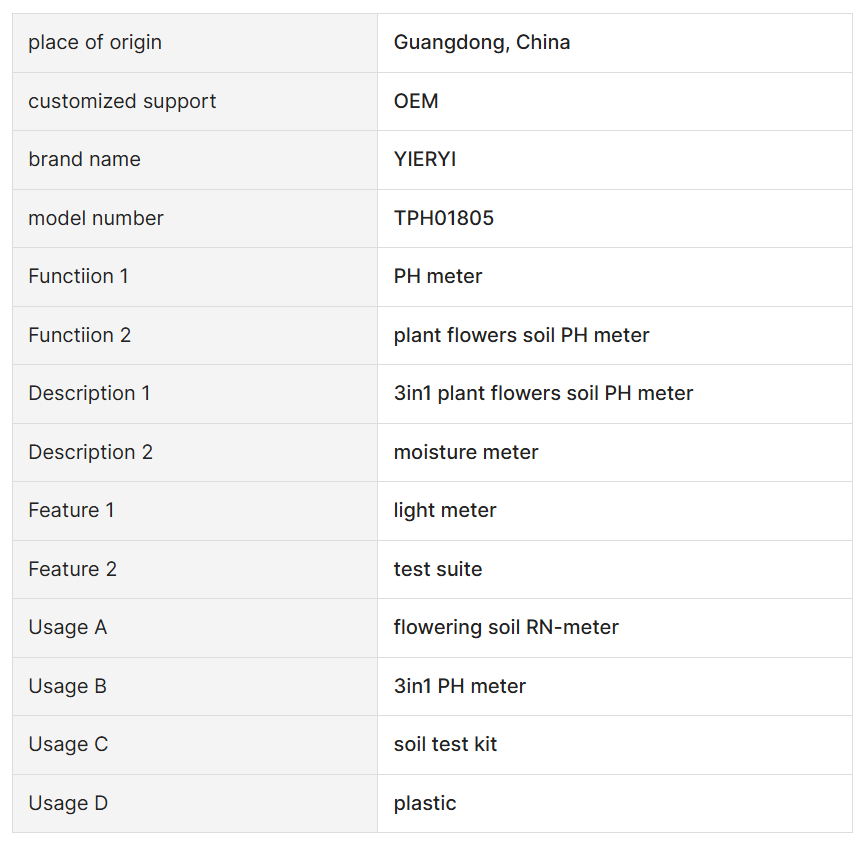Select the YIERYI brand value
860x844 pixels.
425,160
